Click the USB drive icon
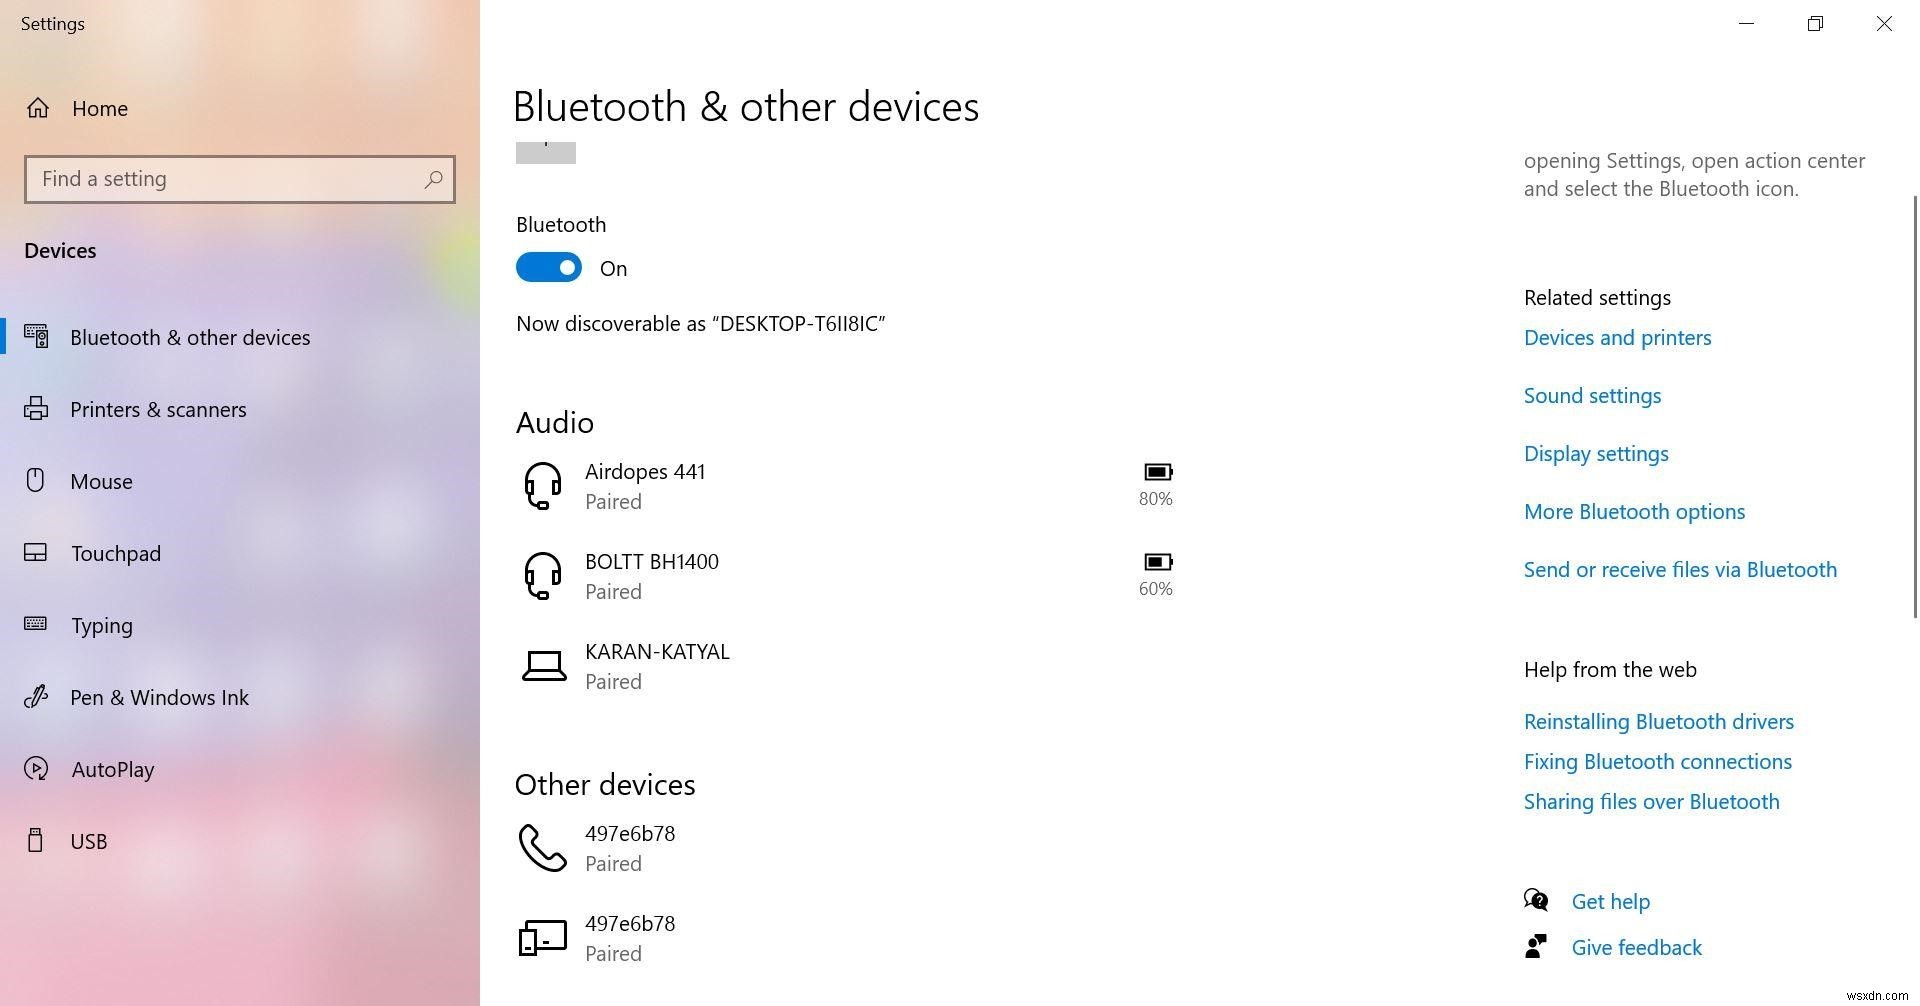Viewport: 1920px width, 1006px height. pyautogui.click(x=36, y=841)
